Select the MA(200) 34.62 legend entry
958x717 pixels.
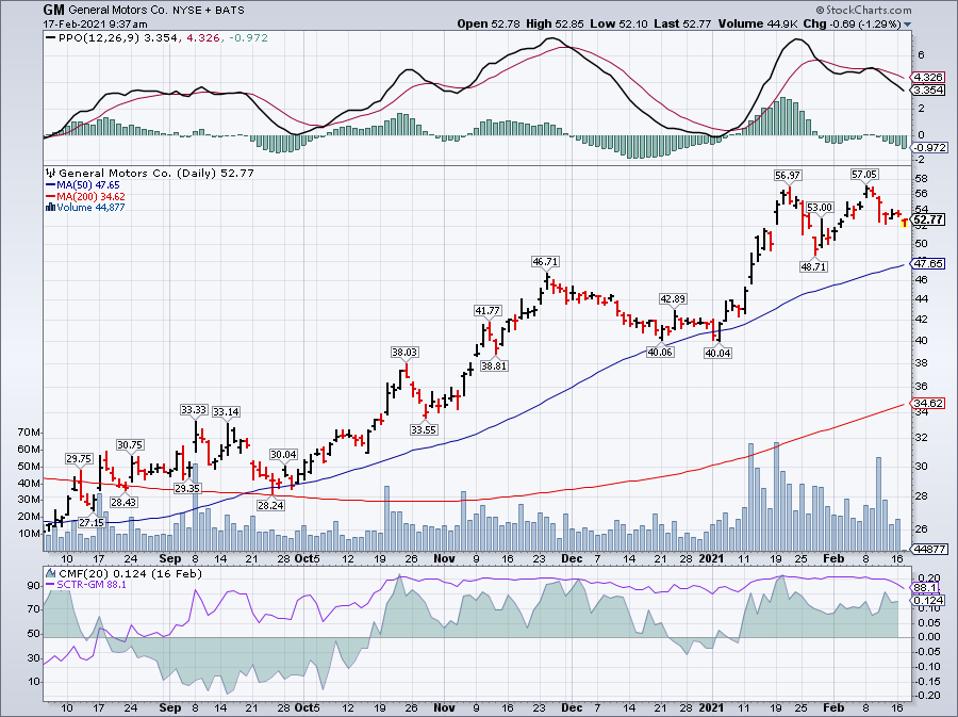pyautogui.click(x=91, y=197)
